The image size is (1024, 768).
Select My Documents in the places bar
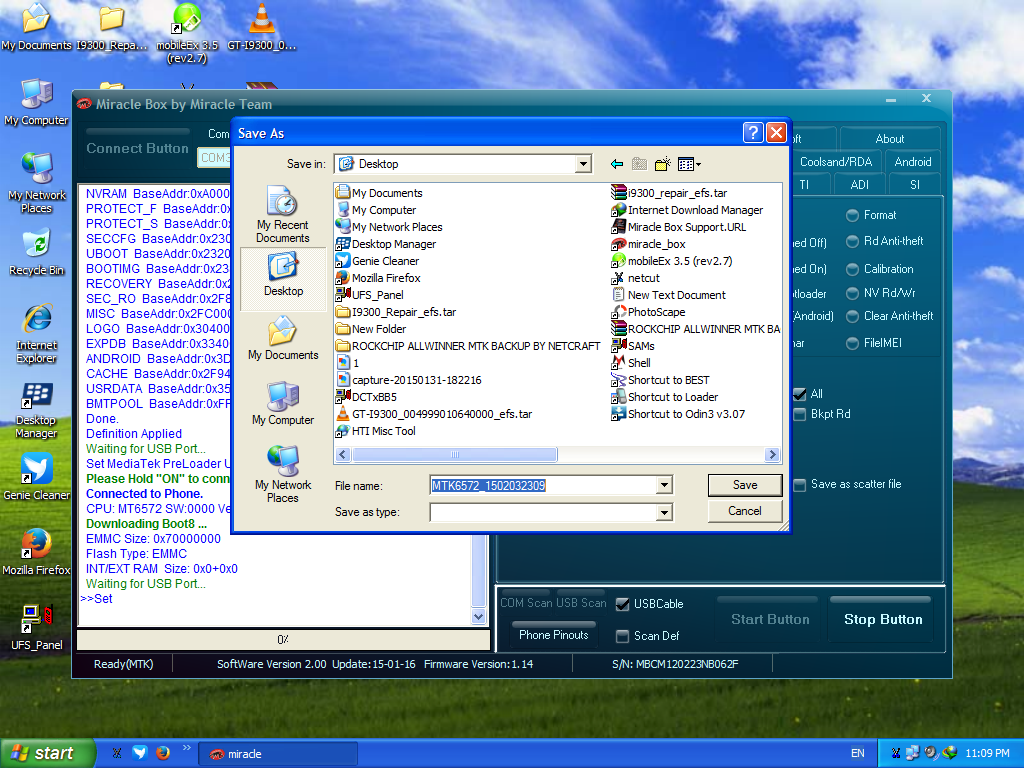tap(283, 338)
